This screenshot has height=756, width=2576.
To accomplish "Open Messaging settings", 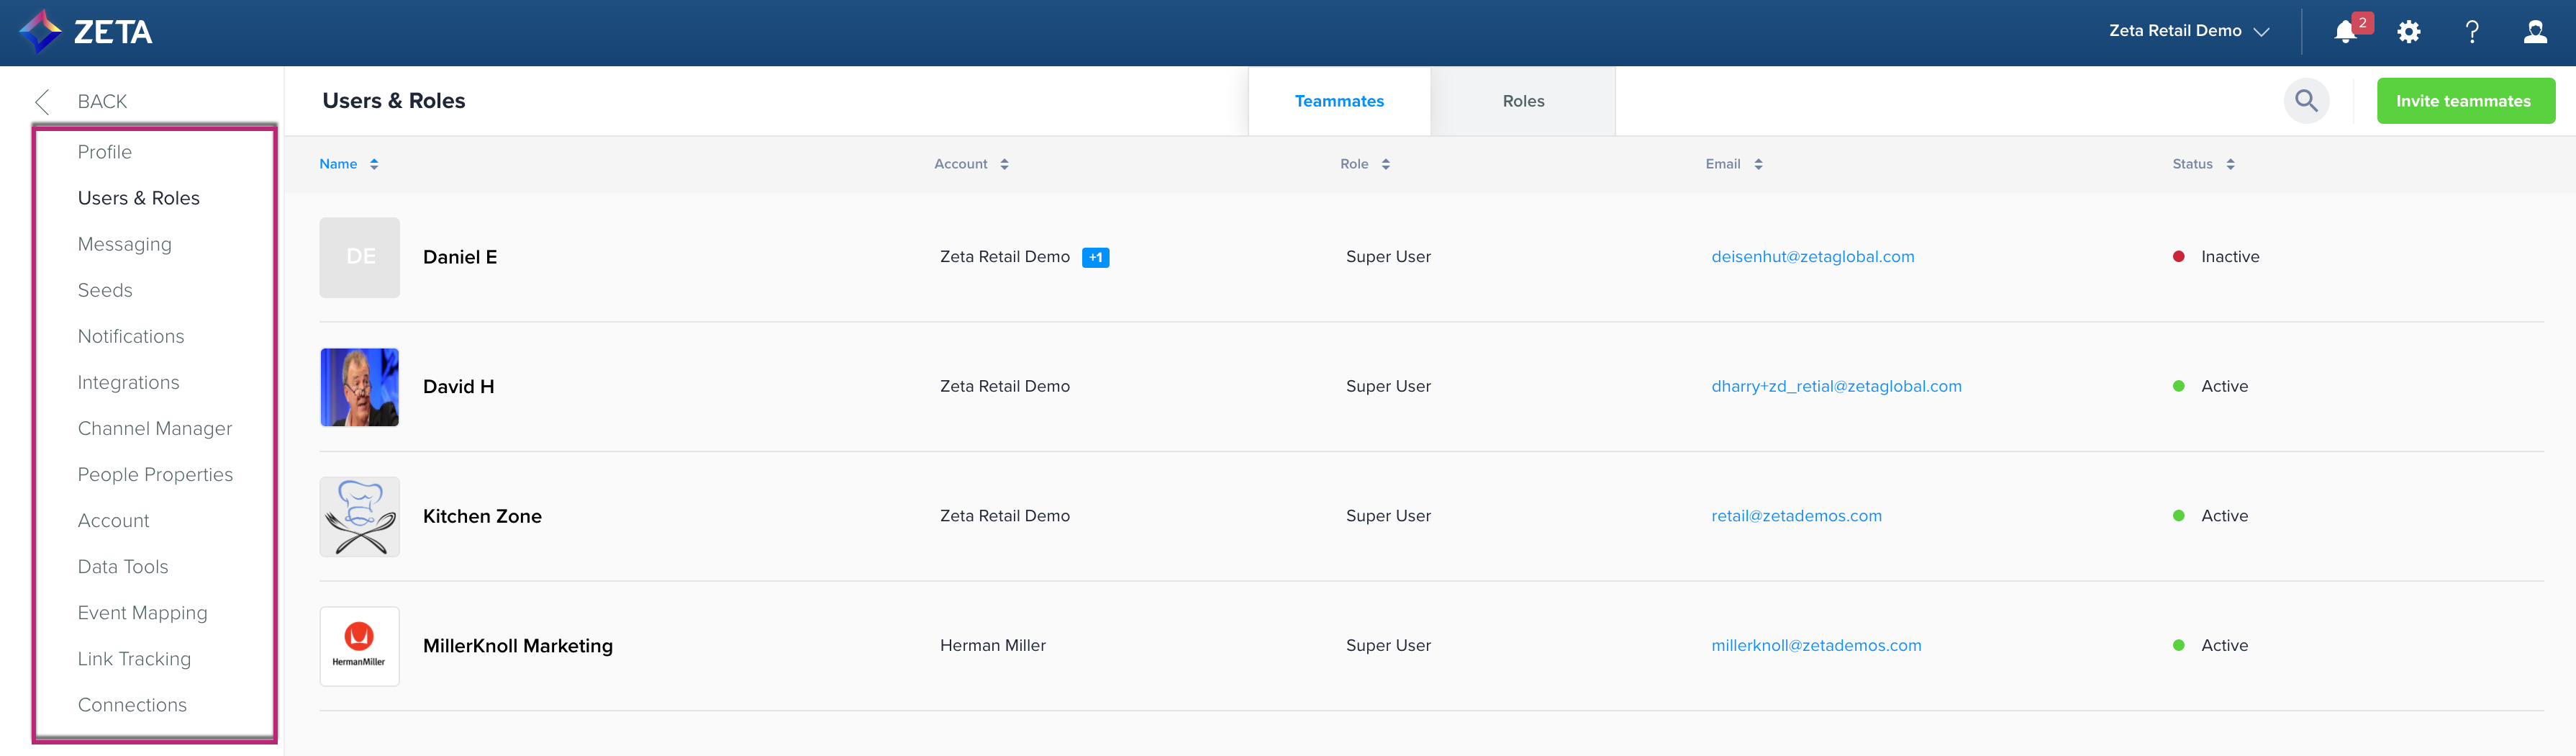I will (125, 244).
